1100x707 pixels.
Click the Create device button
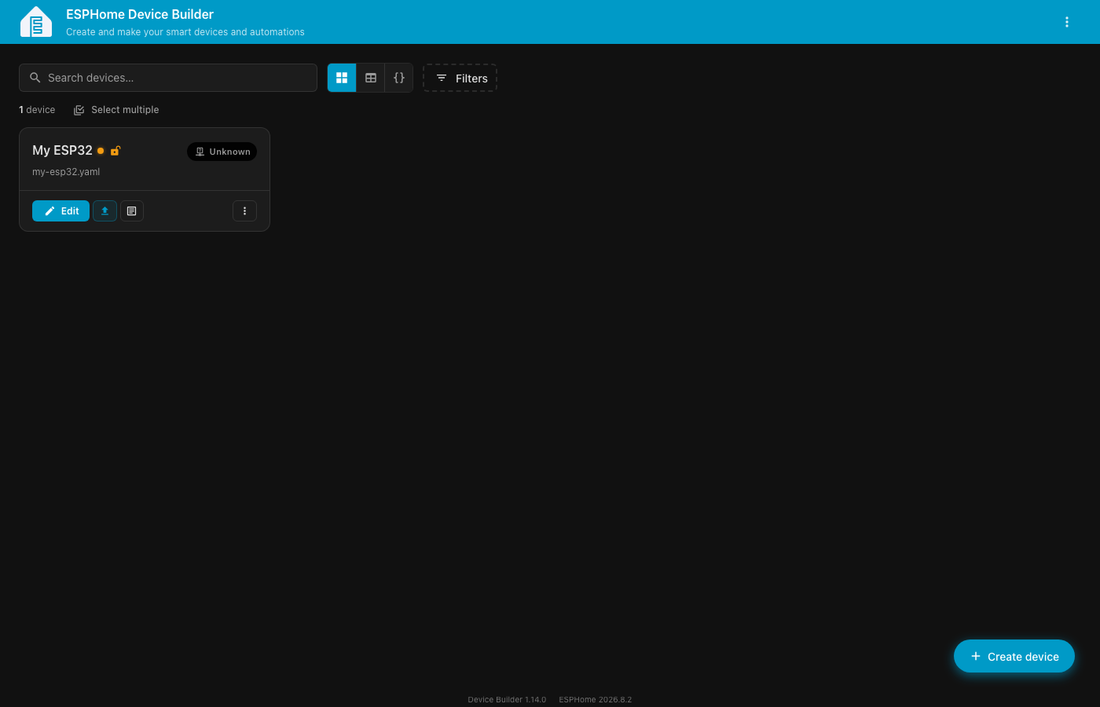pos(1014,656)
